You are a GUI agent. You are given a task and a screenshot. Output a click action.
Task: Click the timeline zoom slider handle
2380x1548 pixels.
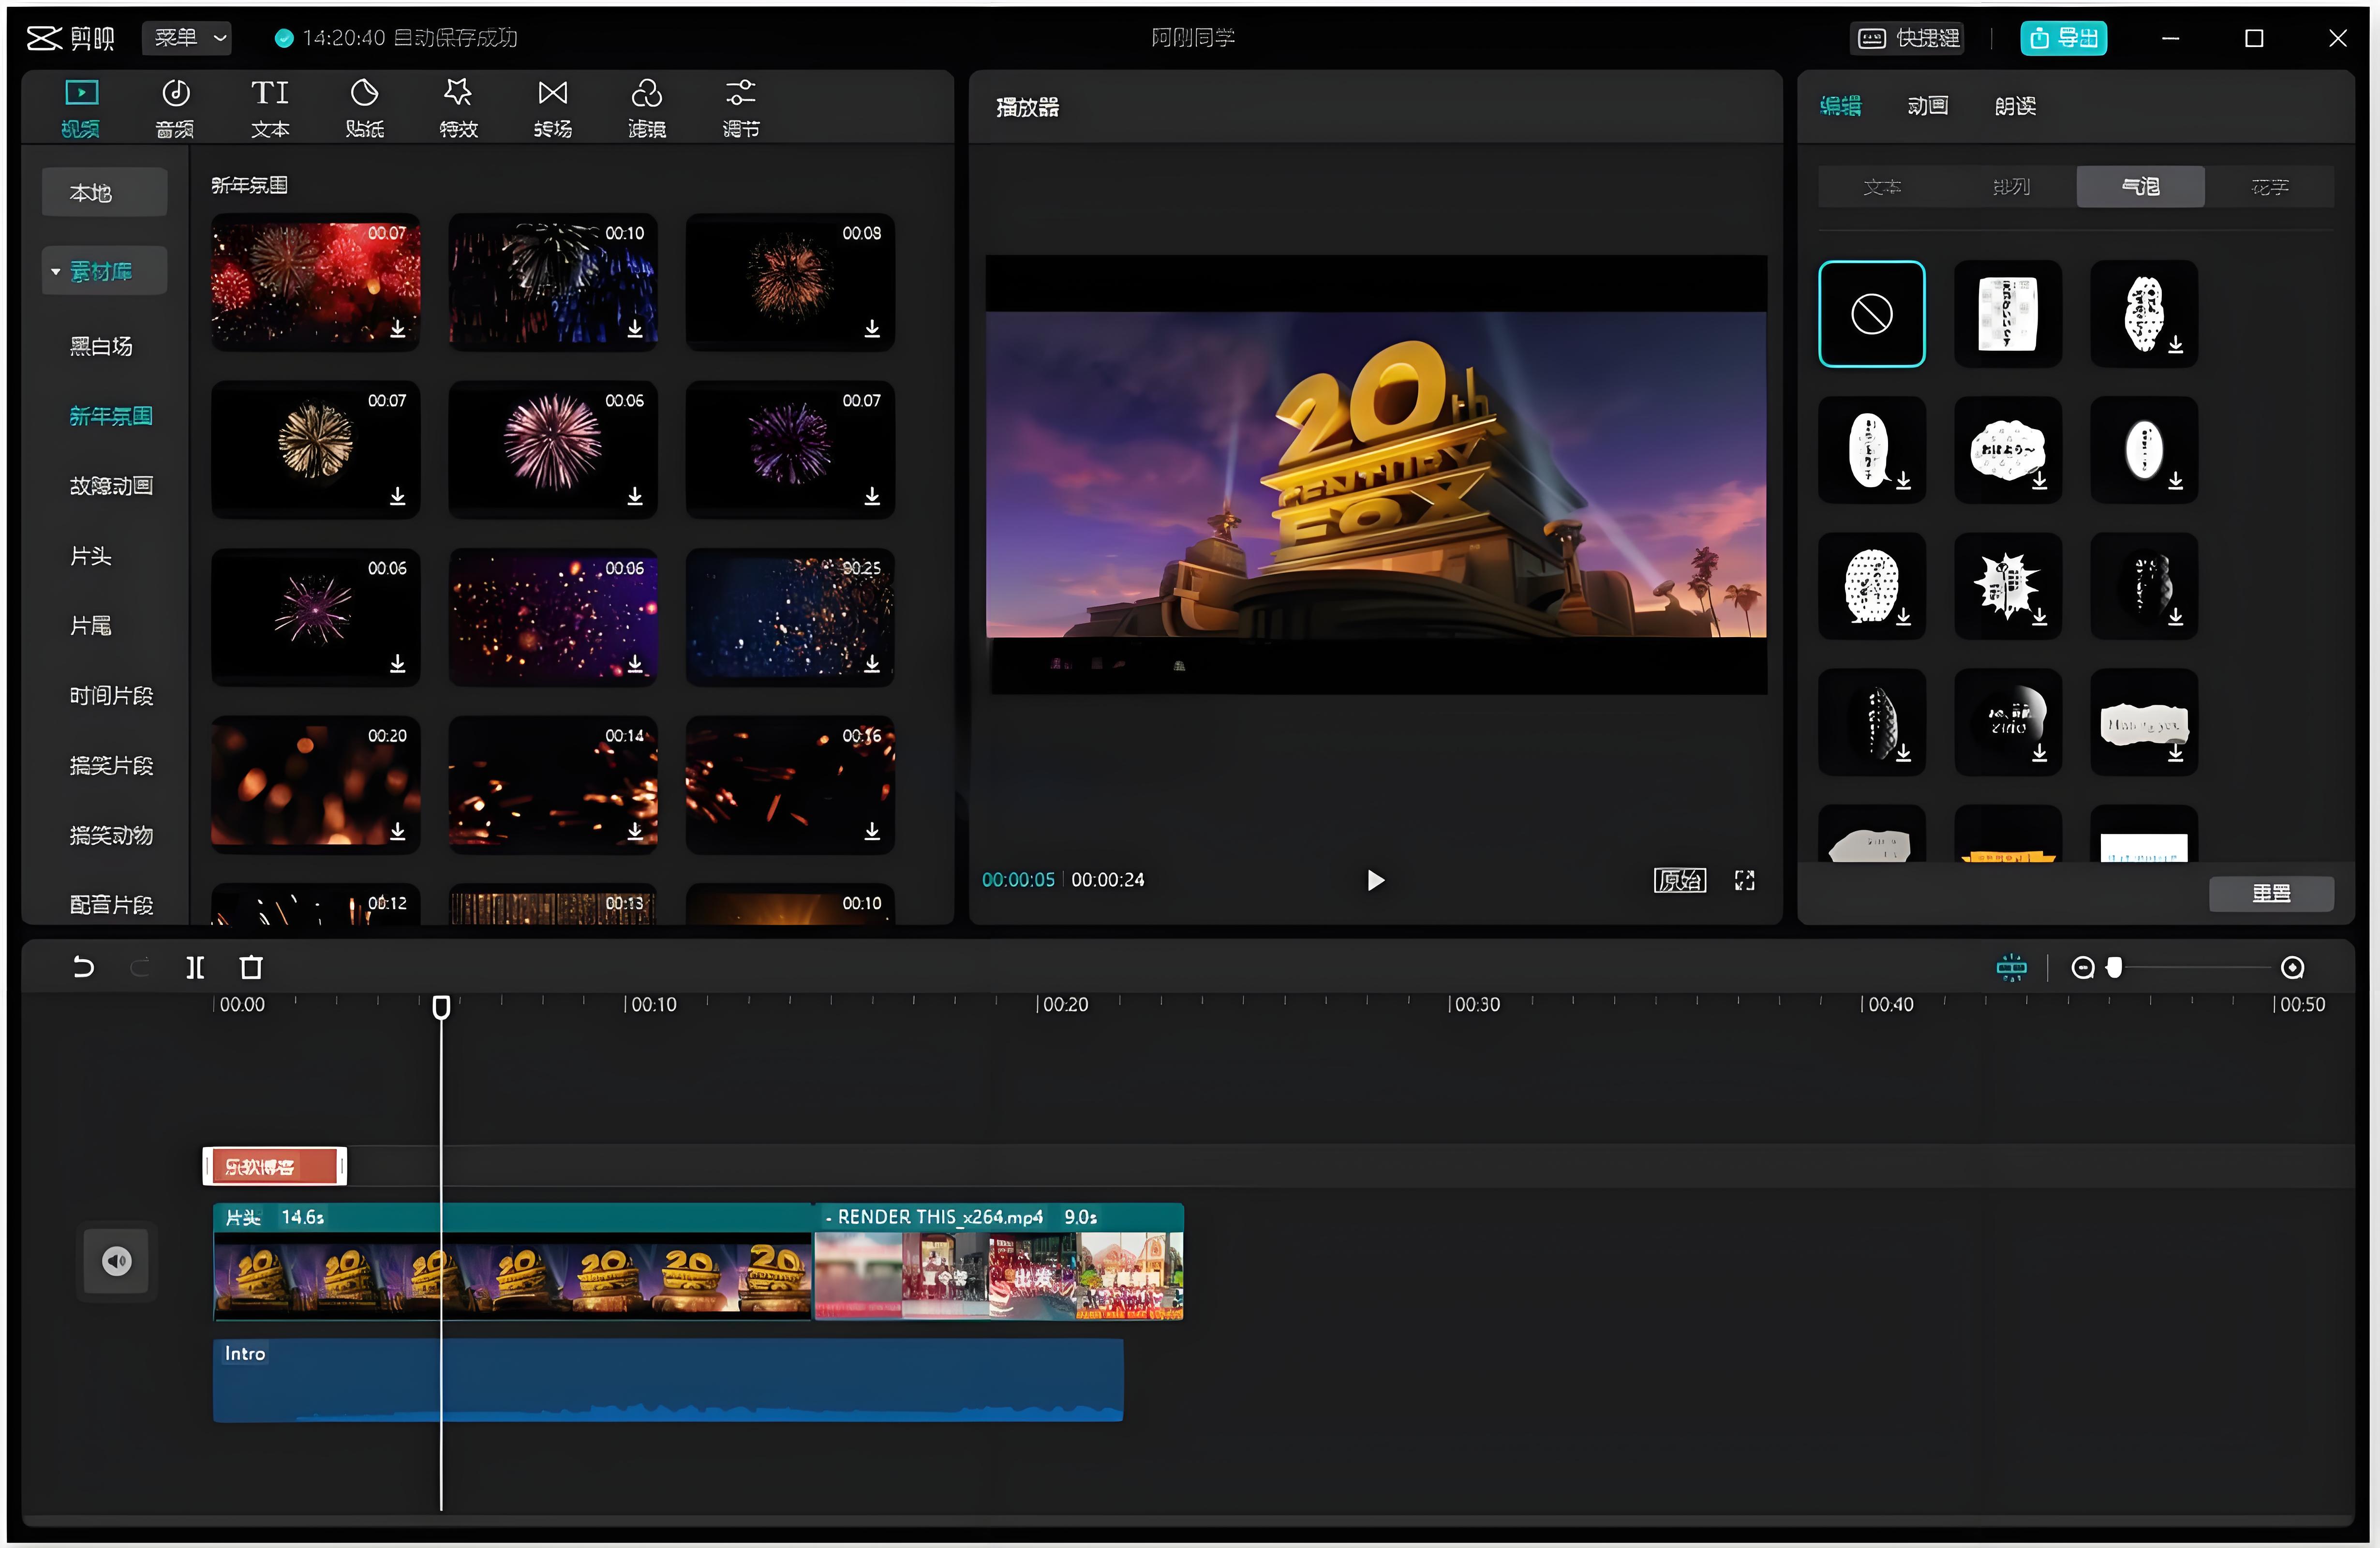point(2114,967)
